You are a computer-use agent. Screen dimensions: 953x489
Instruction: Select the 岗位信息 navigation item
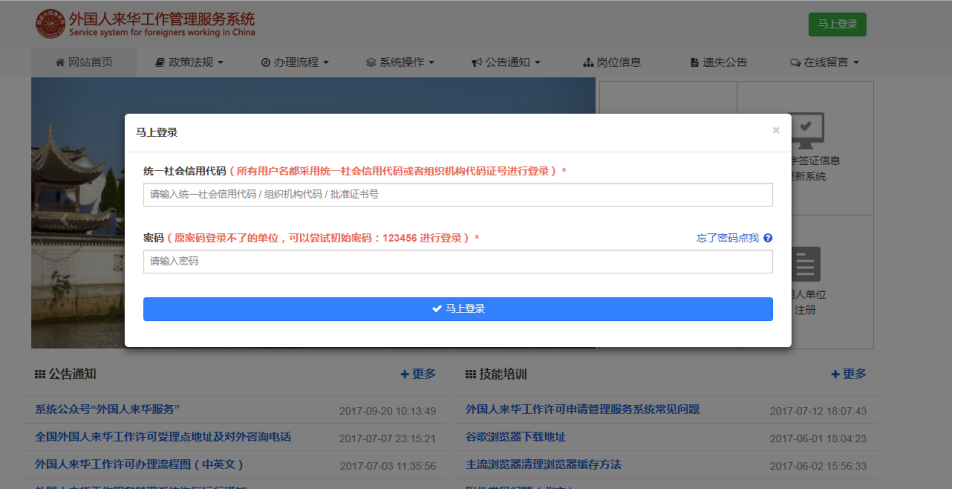pos(611,62)
